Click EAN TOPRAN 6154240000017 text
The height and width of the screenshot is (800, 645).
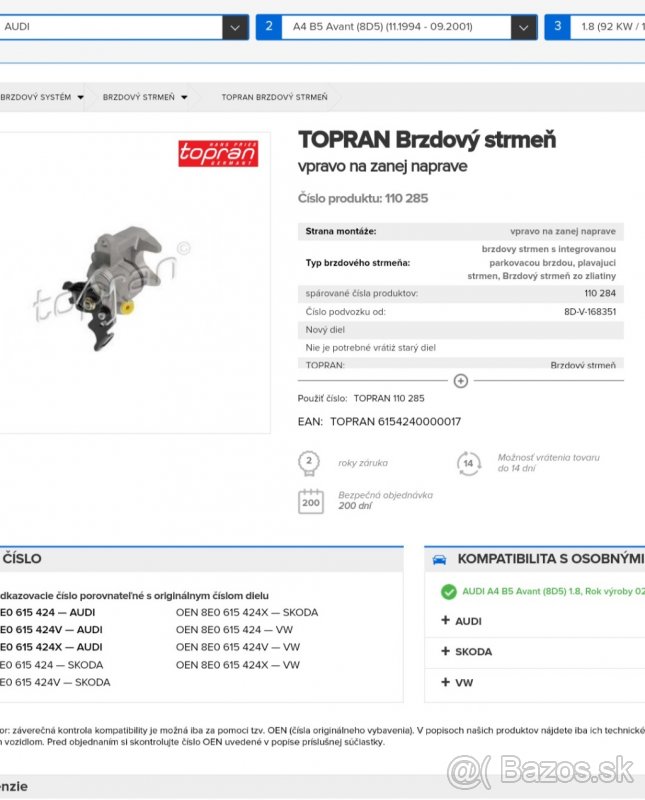click(x=379, y=422)
